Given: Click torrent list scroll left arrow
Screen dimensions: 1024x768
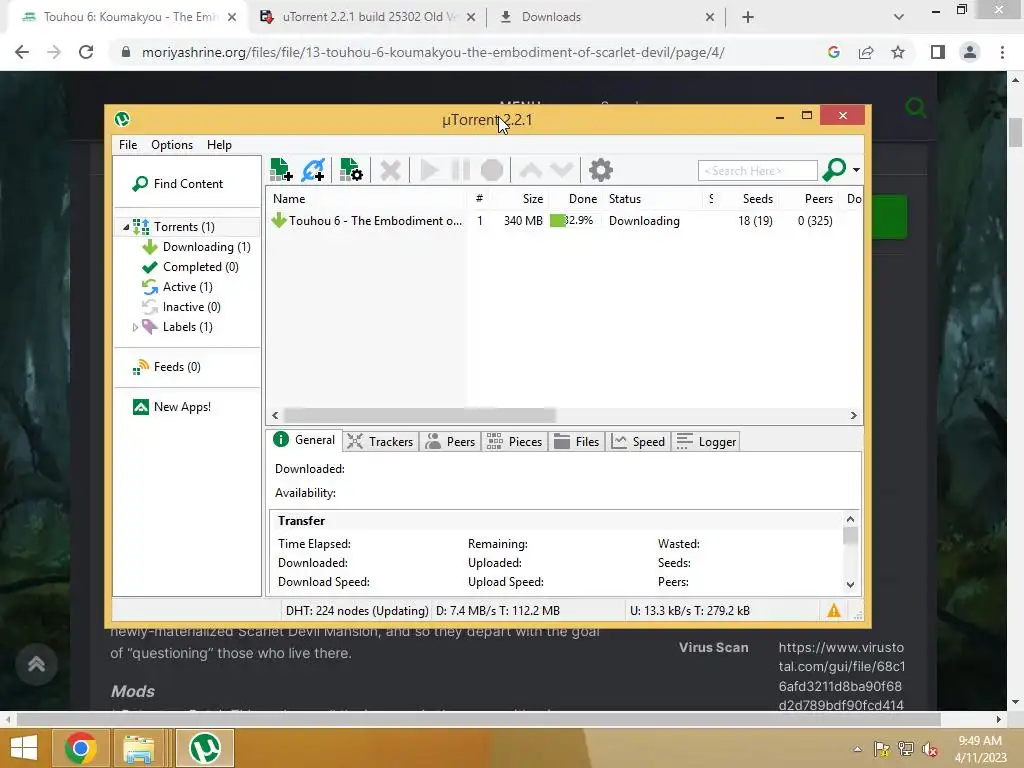Looking at the screenshot, I should (275, 415).
